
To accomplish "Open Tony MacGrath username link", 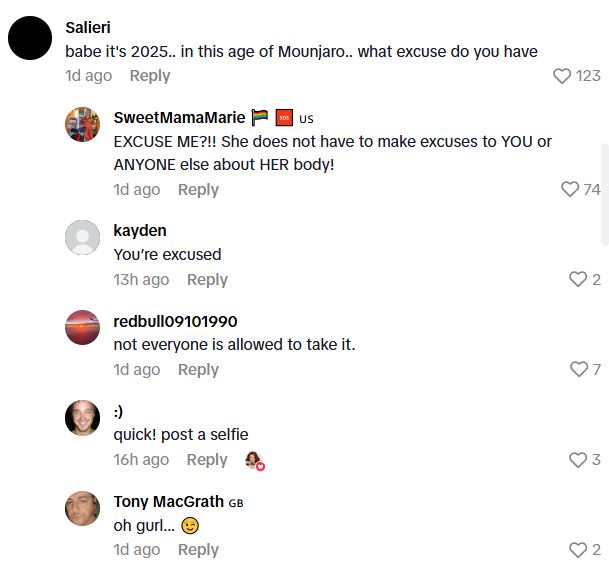I will click(169, 501).
